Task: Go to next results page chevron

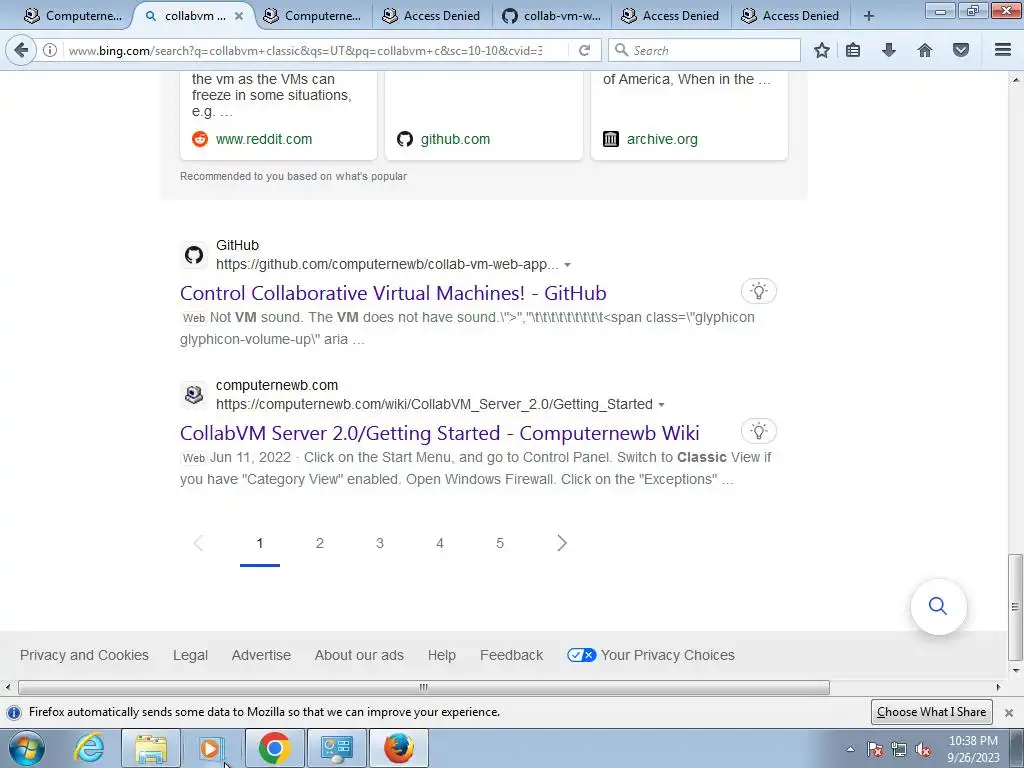Action: pos(562,543)
